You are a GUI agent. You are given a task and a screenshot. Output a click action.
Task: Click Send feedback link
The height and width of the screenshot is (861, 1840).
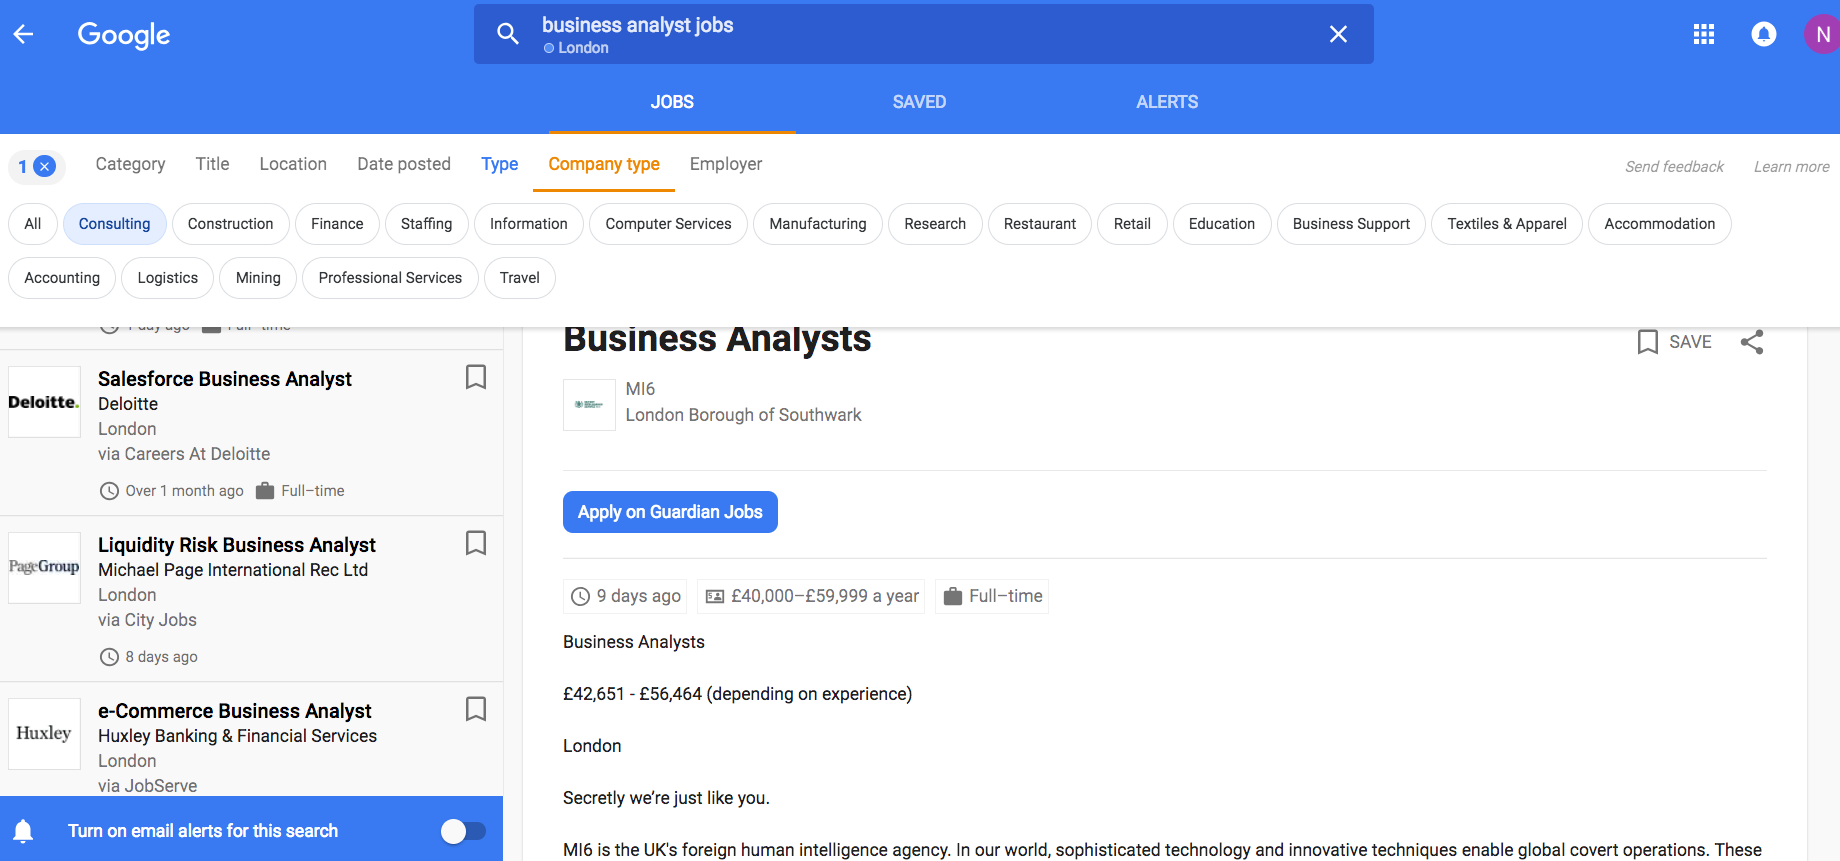click(1674, 167)
